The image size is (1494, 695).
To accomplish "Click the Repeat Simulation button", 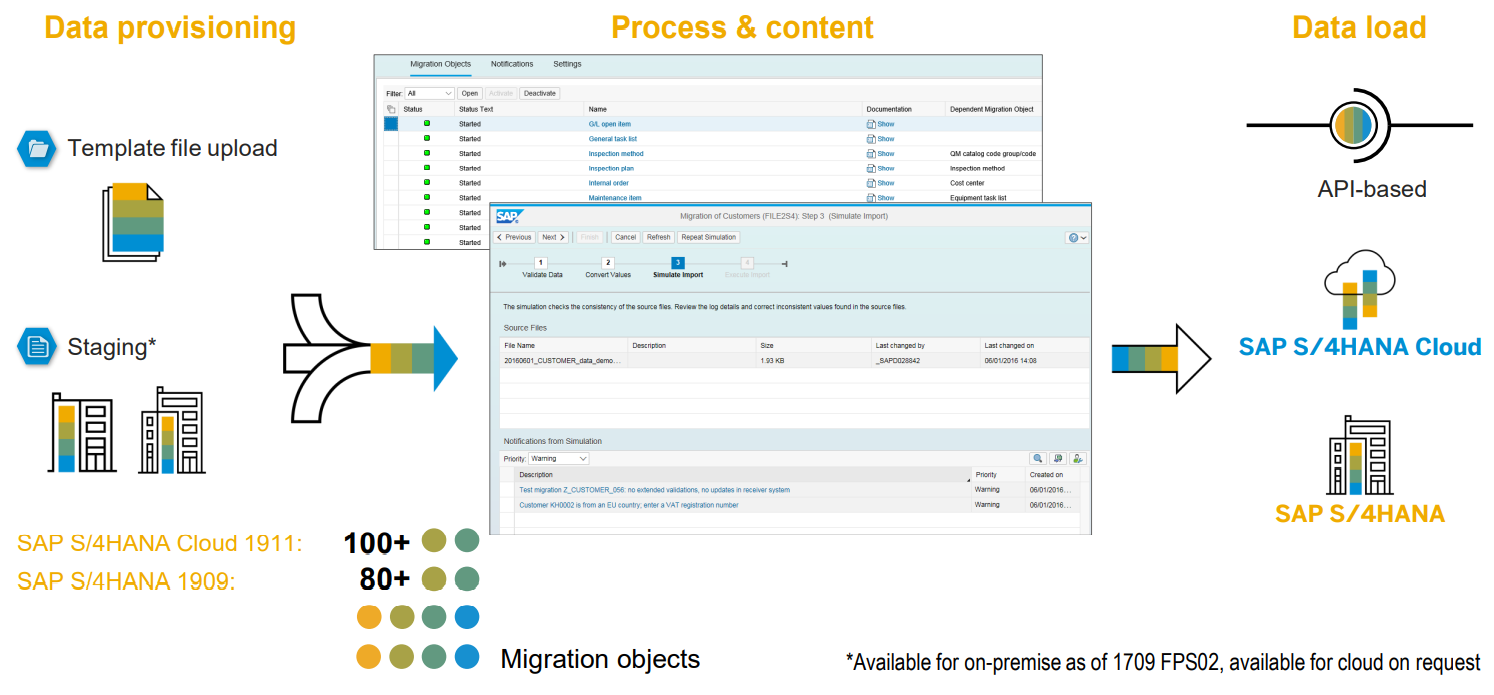I will [708, 237].
